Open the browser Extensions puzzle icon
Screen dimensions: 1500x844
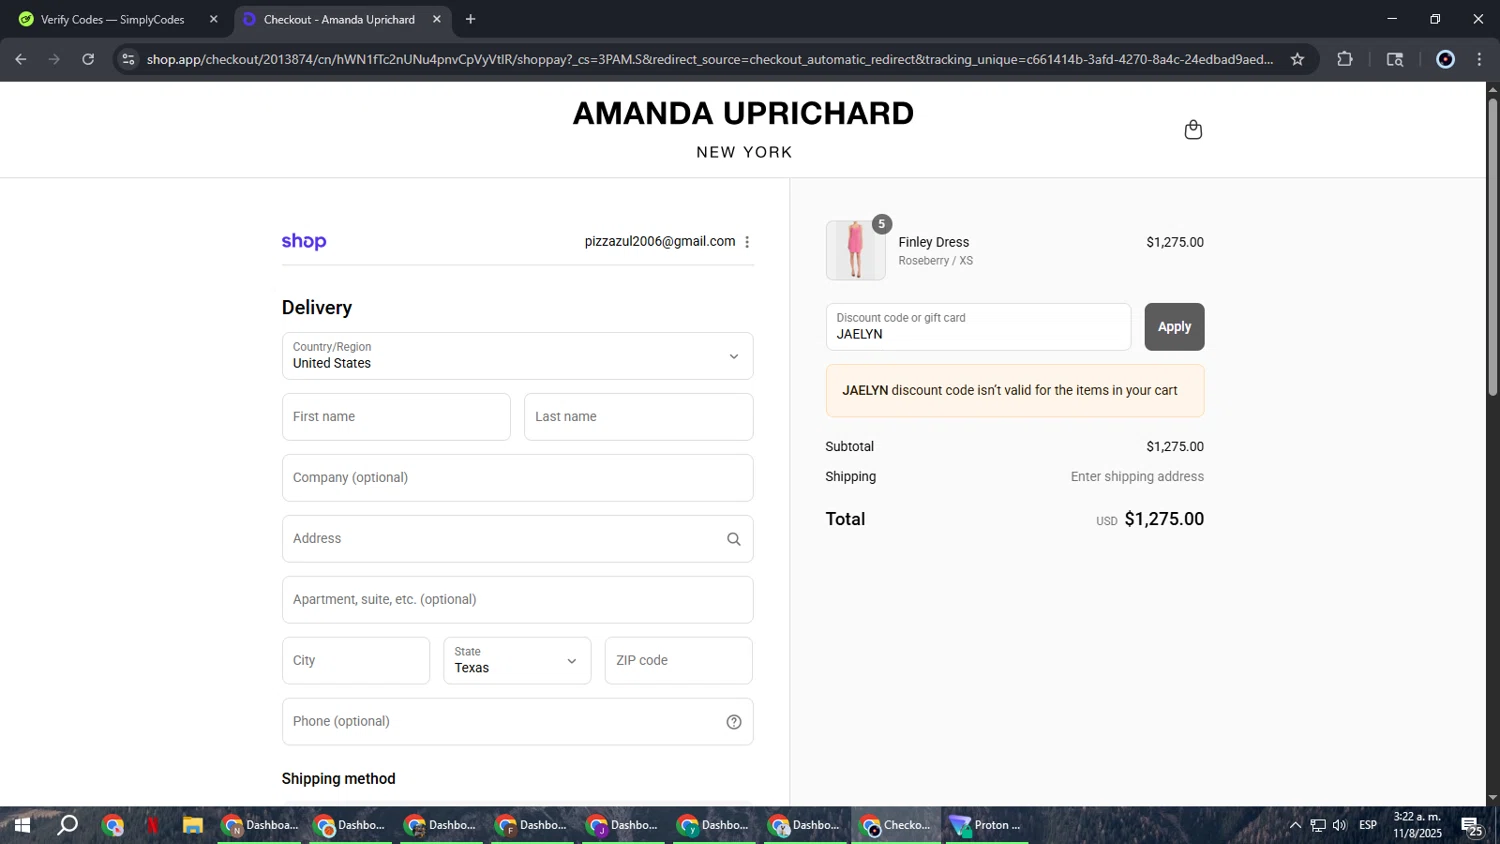click(x=1345, y=59)
